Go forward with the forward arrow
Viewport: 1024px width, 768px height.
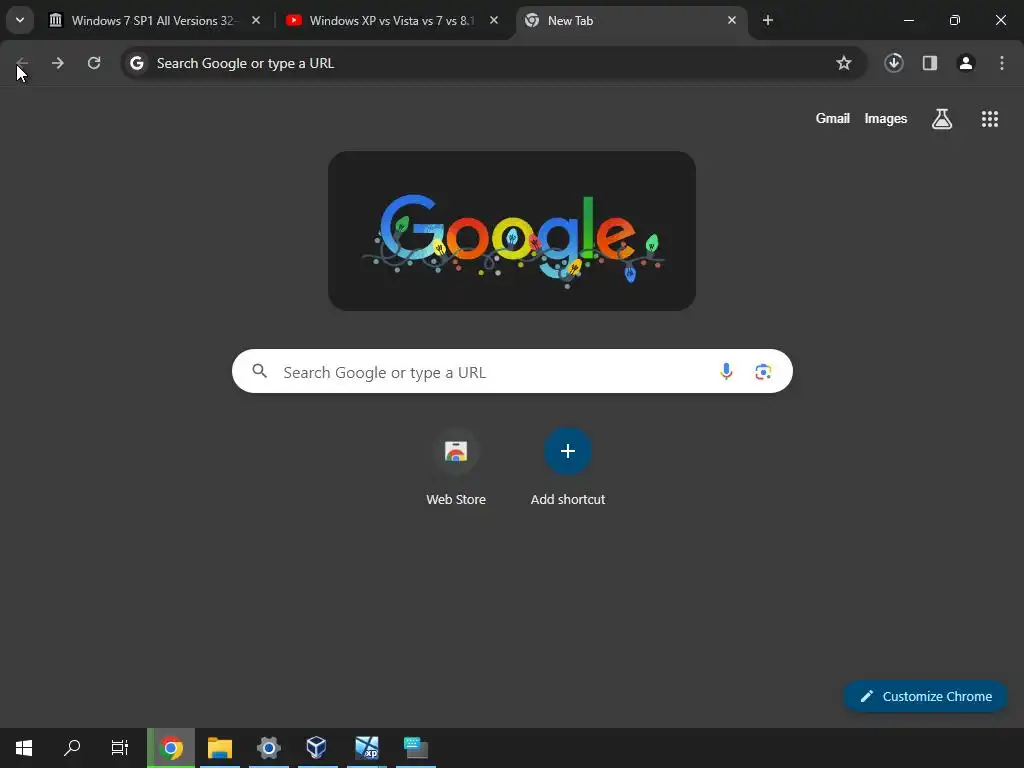[58, 63]
